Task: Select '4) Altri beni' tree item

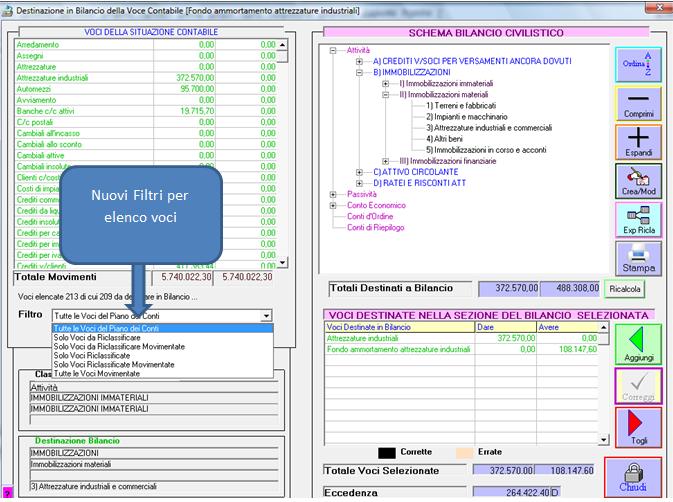Action: (444, 139)
